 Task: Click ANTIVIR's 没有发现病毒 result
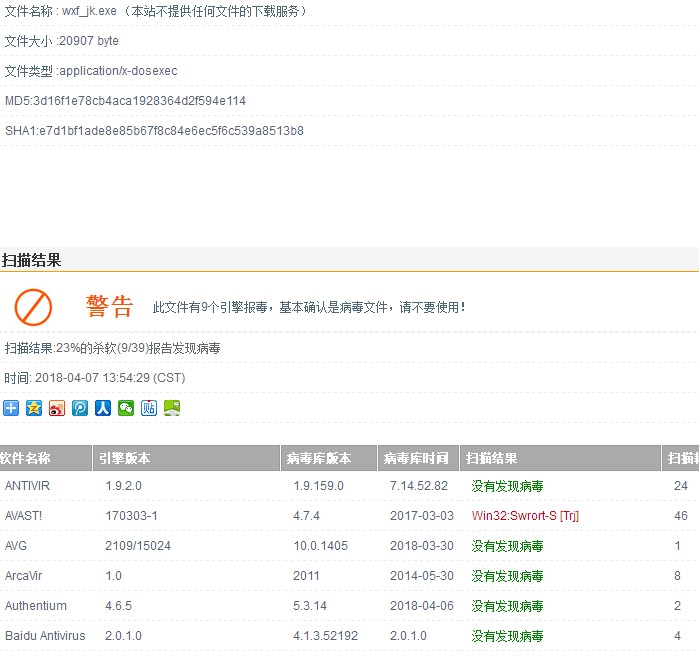coord(507,486)
